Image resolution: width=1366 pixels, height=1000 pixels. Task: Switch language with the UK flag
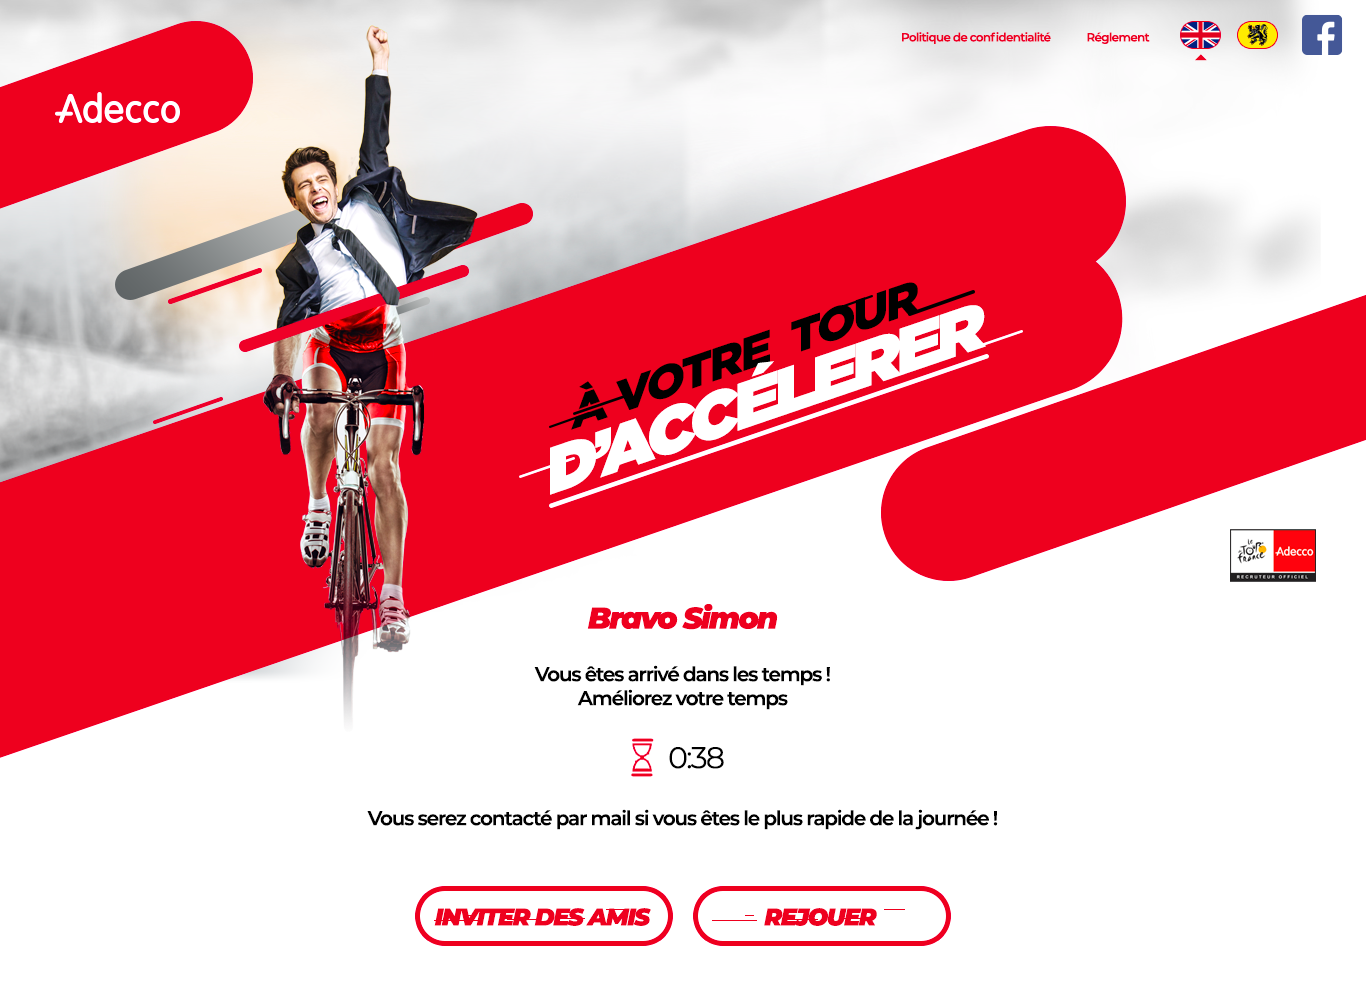(1200, 35)
